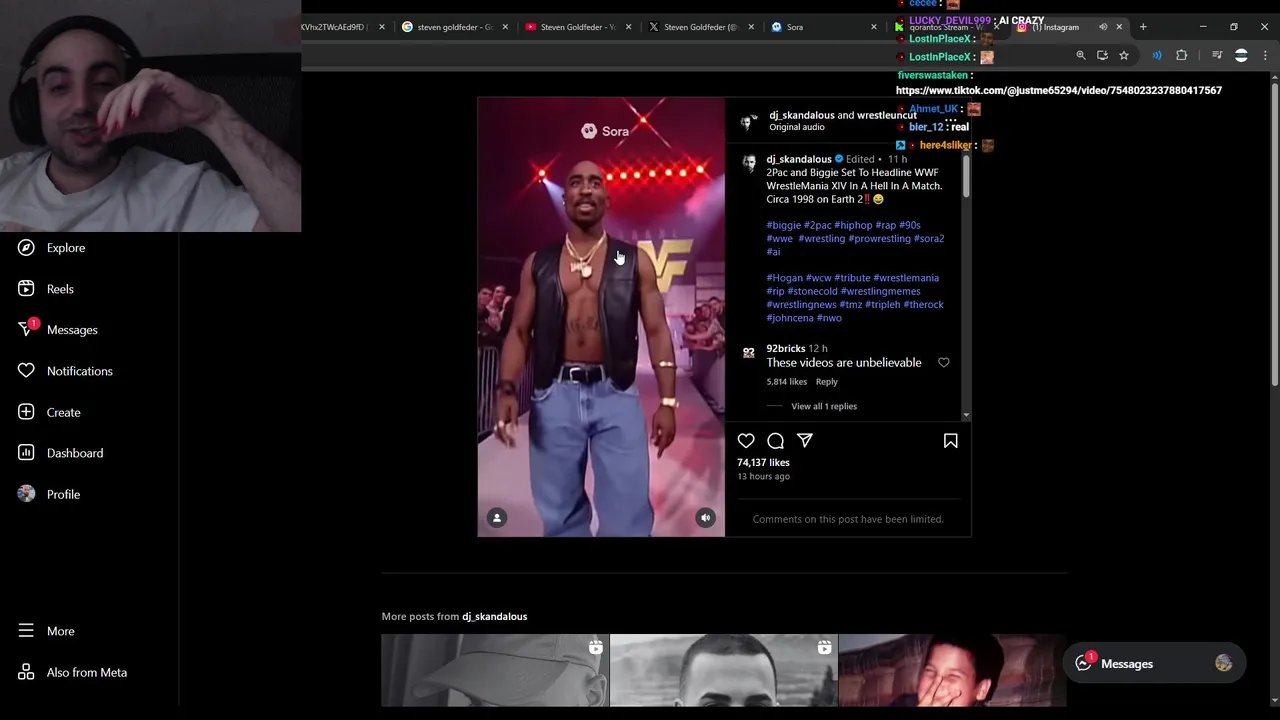Open dj_skandalous profile from the caption

click(x=799, y=159)
